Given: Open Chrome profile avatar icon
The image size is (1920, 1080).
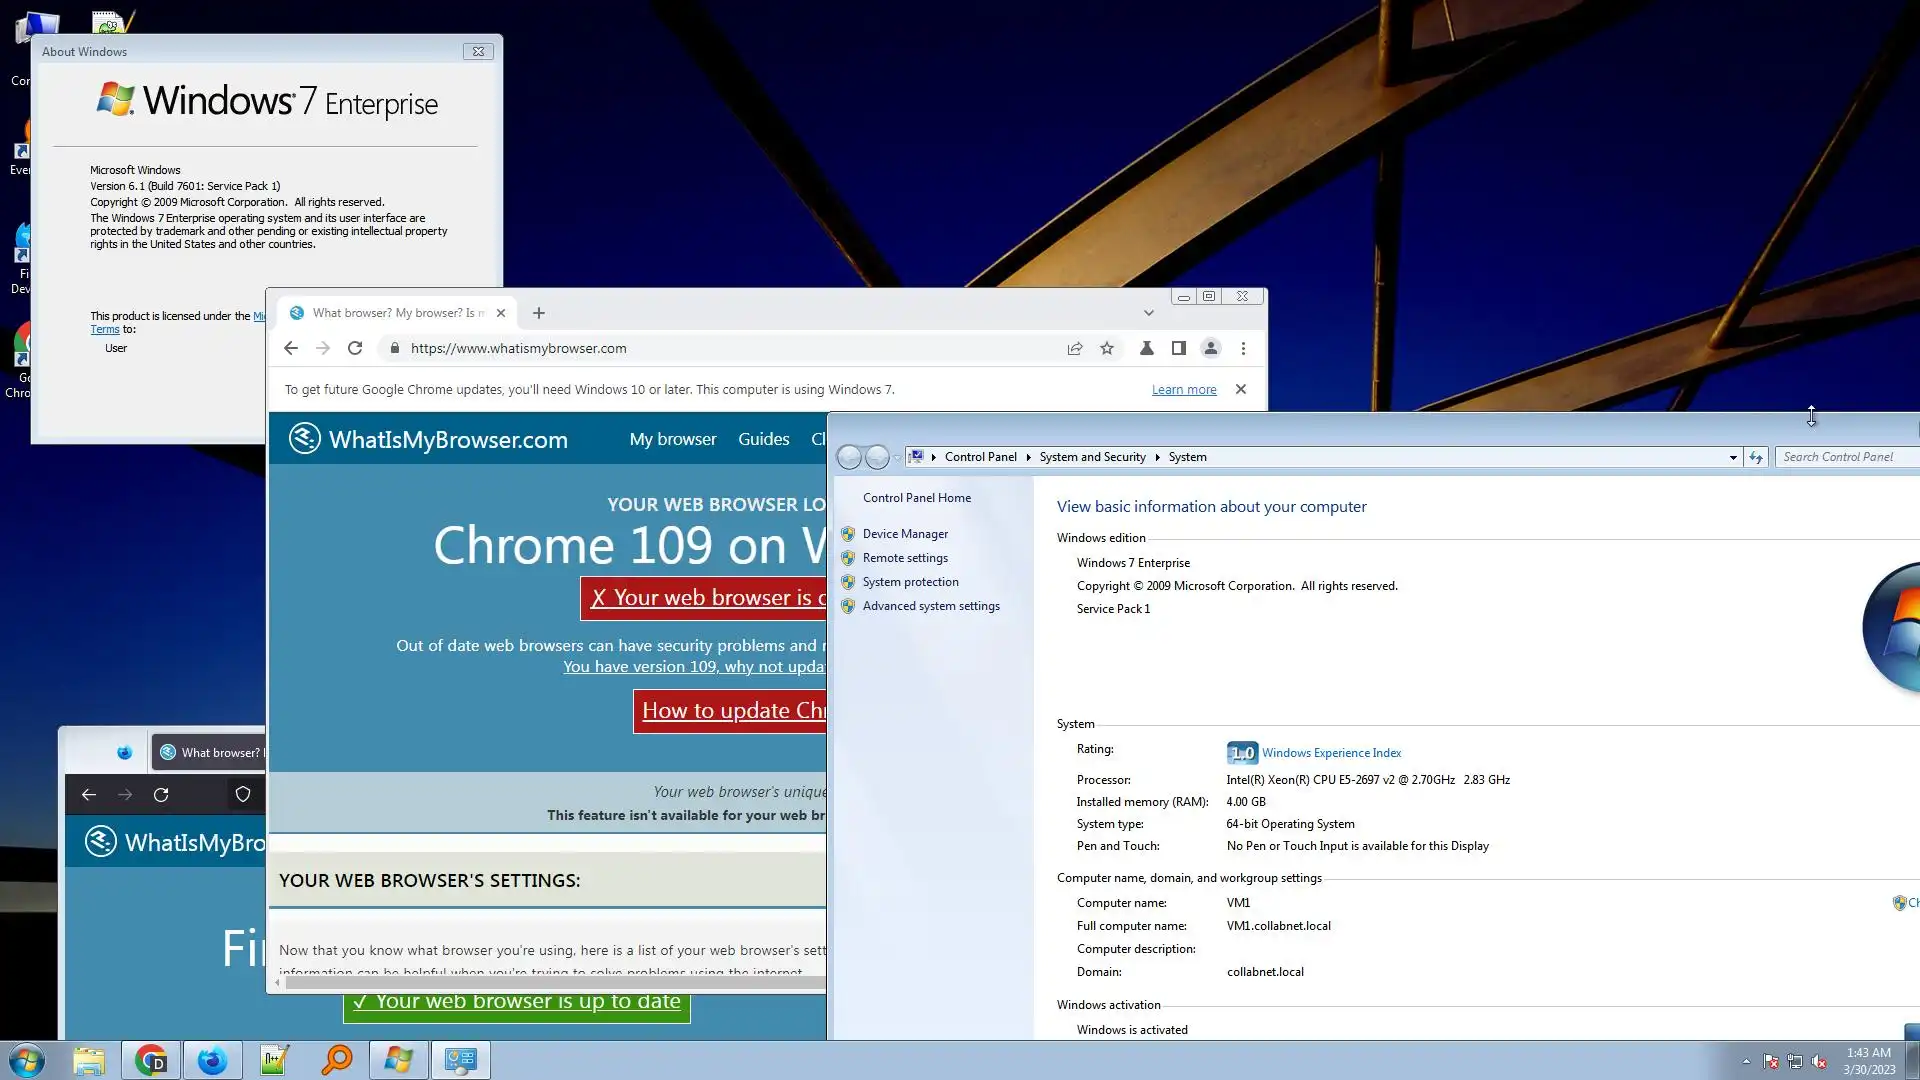Looking at the screenshot, I should 1210,348.
